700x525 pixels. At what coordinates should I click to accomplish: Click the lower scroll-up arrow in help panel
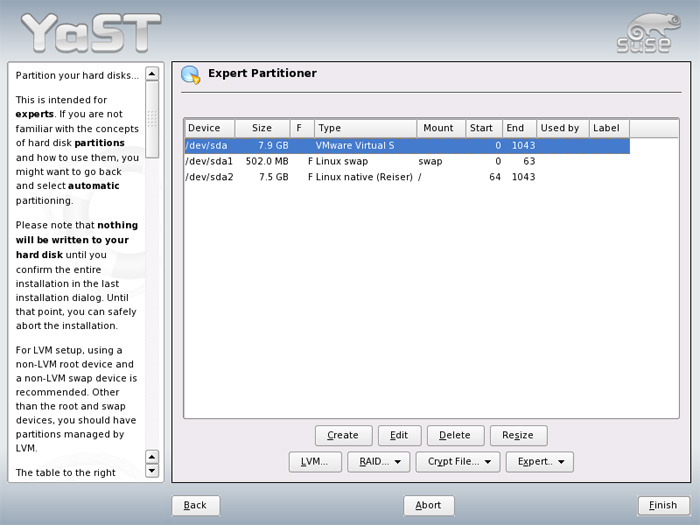point(152,457)
